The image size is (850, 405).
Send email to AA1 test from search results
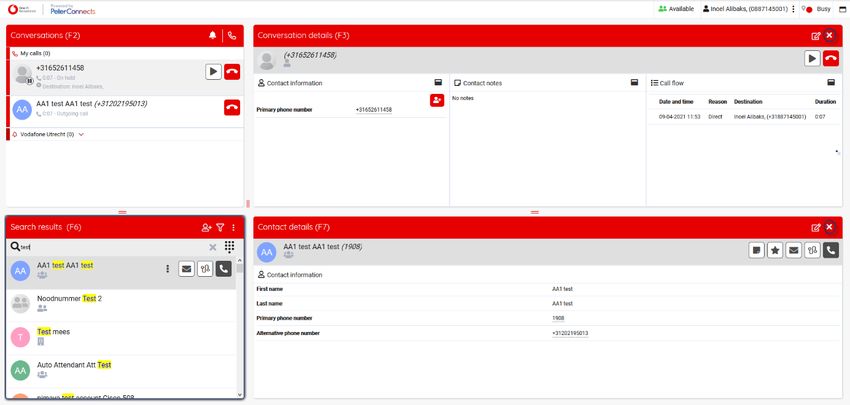[186, 269]
